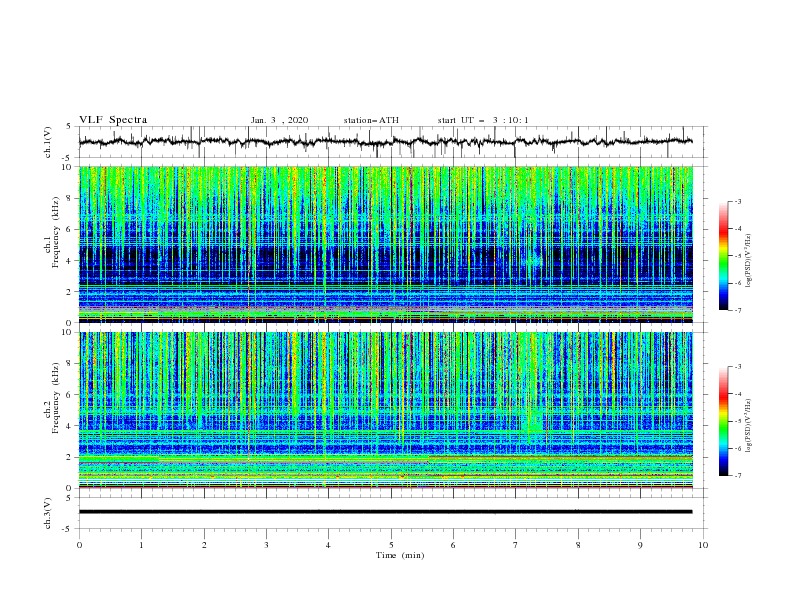Screen dimensions: 792x612
Task: Click time axis tick label "9"
Action: (x=640, y=545)
